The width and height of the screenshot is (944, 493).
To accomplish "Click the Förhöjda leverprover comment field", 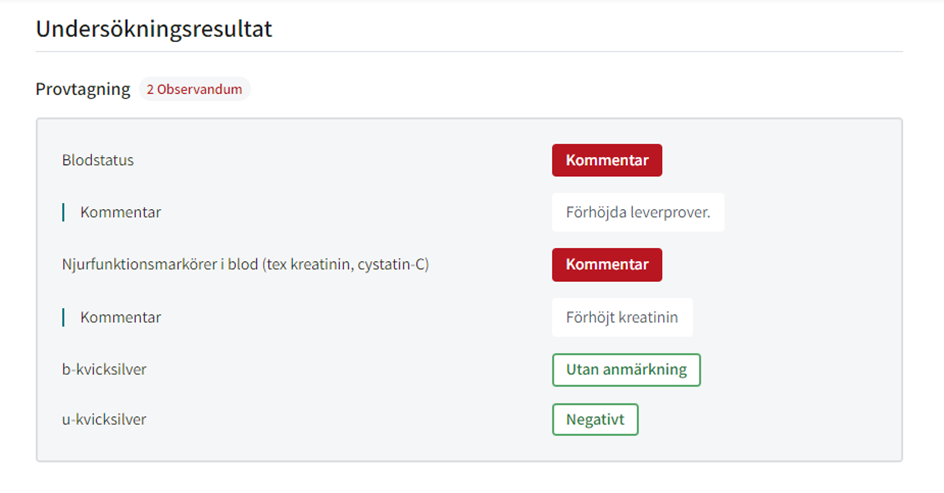I will click(638, 212).
